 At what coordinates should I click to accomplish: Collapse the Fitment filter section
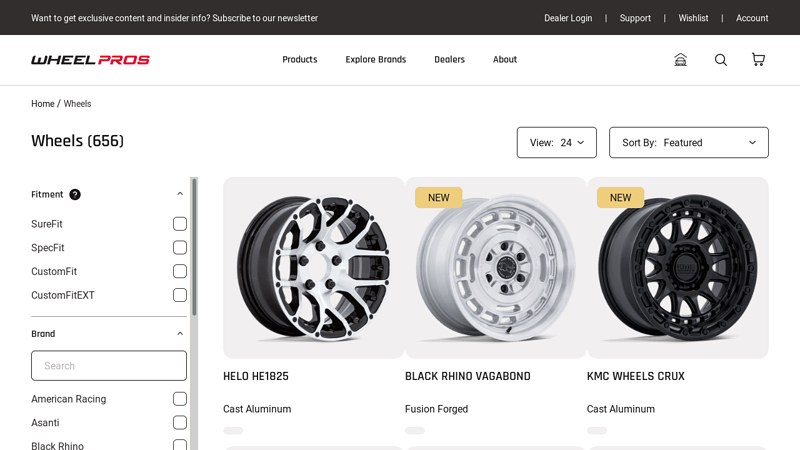coord(180,194)
